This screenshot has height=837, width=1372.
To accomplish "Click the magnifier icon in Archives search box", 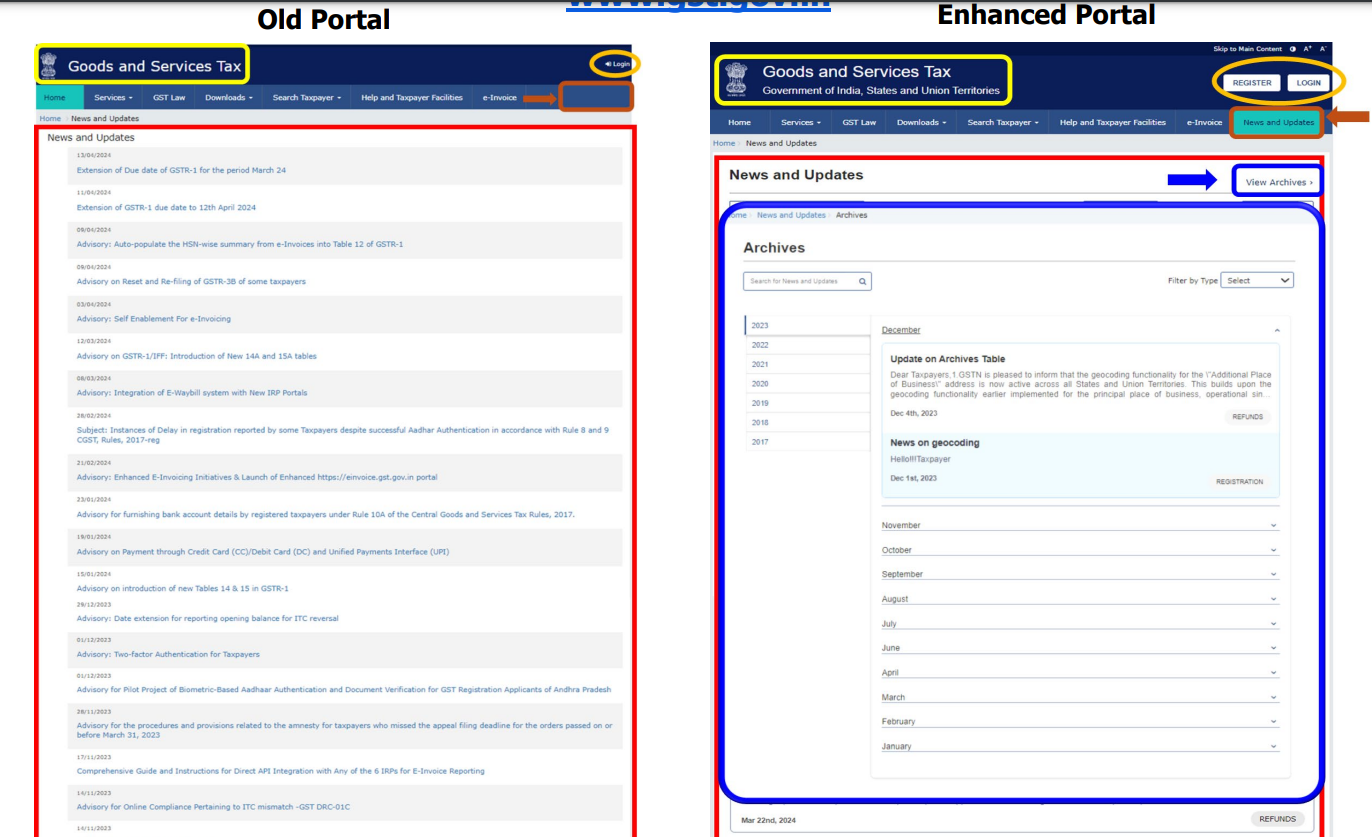I will point(863,281).
